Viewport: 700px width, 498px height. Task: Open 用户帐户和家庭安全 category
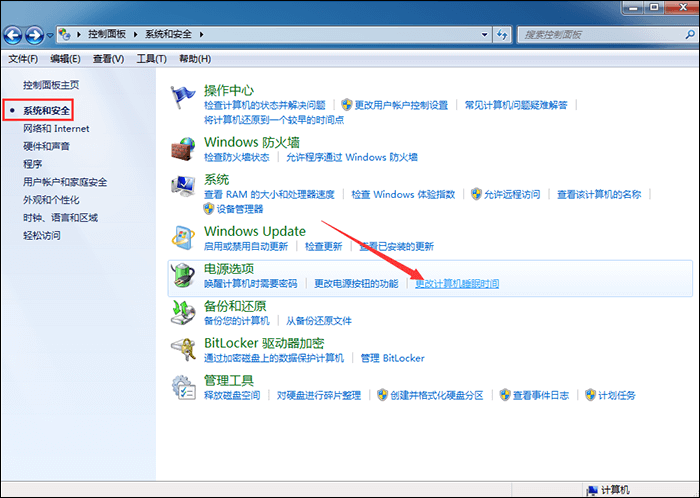pyautogui.click(x=65, y=182)
